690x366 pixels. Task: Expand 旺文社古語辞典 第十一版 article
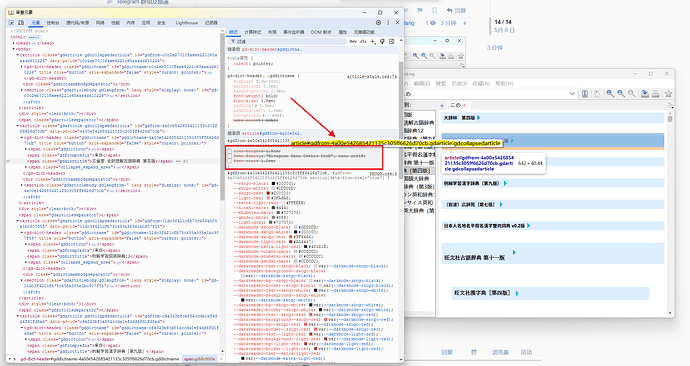(x=514, y=252)
